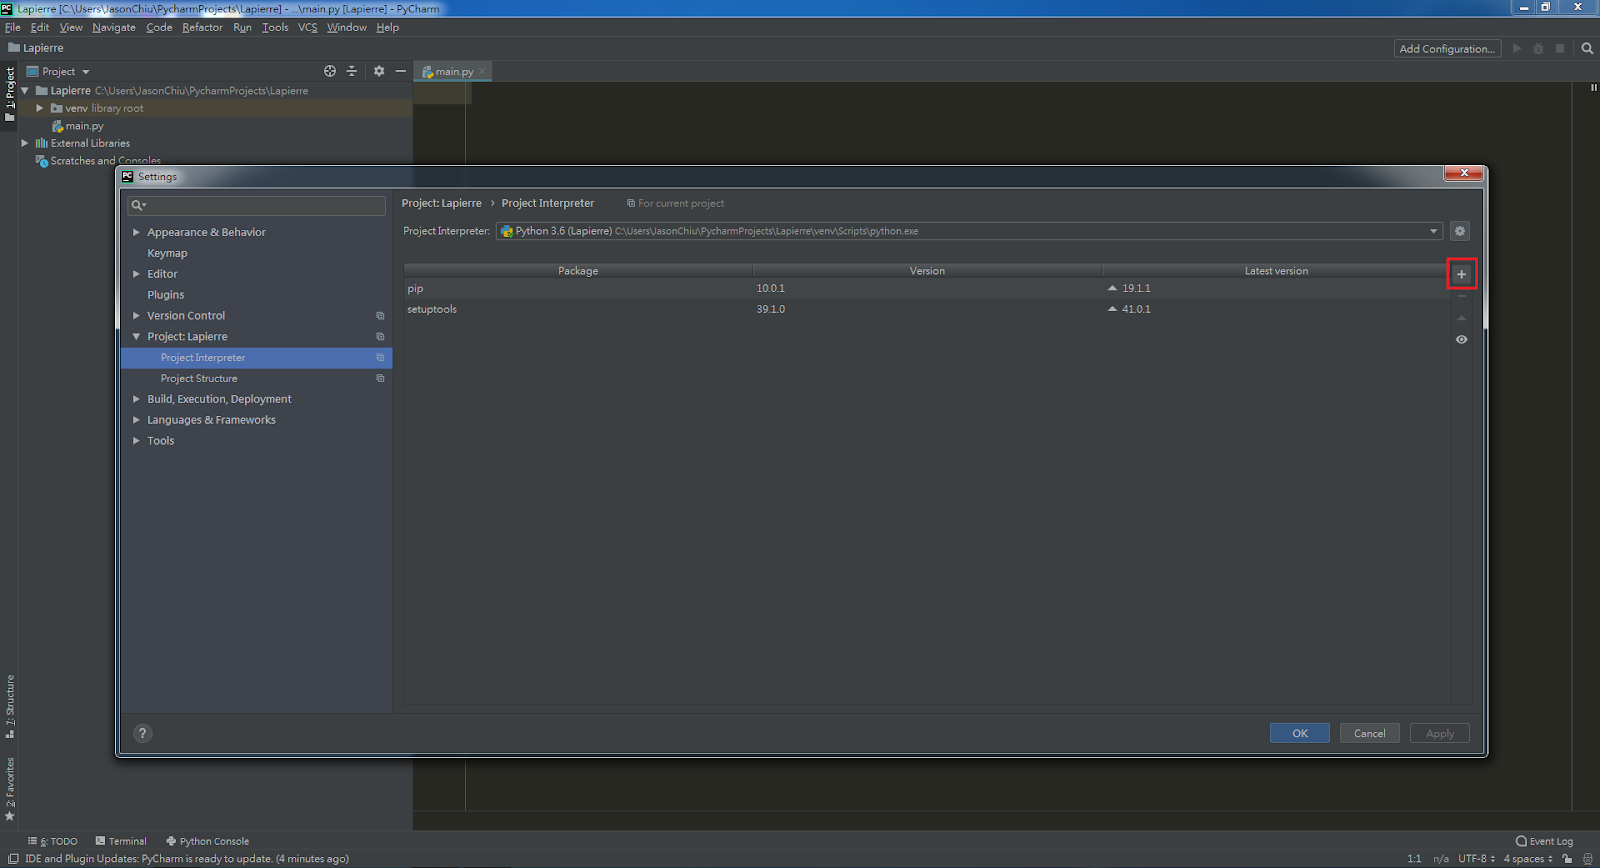Toggle show early releases eye icon
Screen dimensions: 1600x868
tap(1461, 340)
